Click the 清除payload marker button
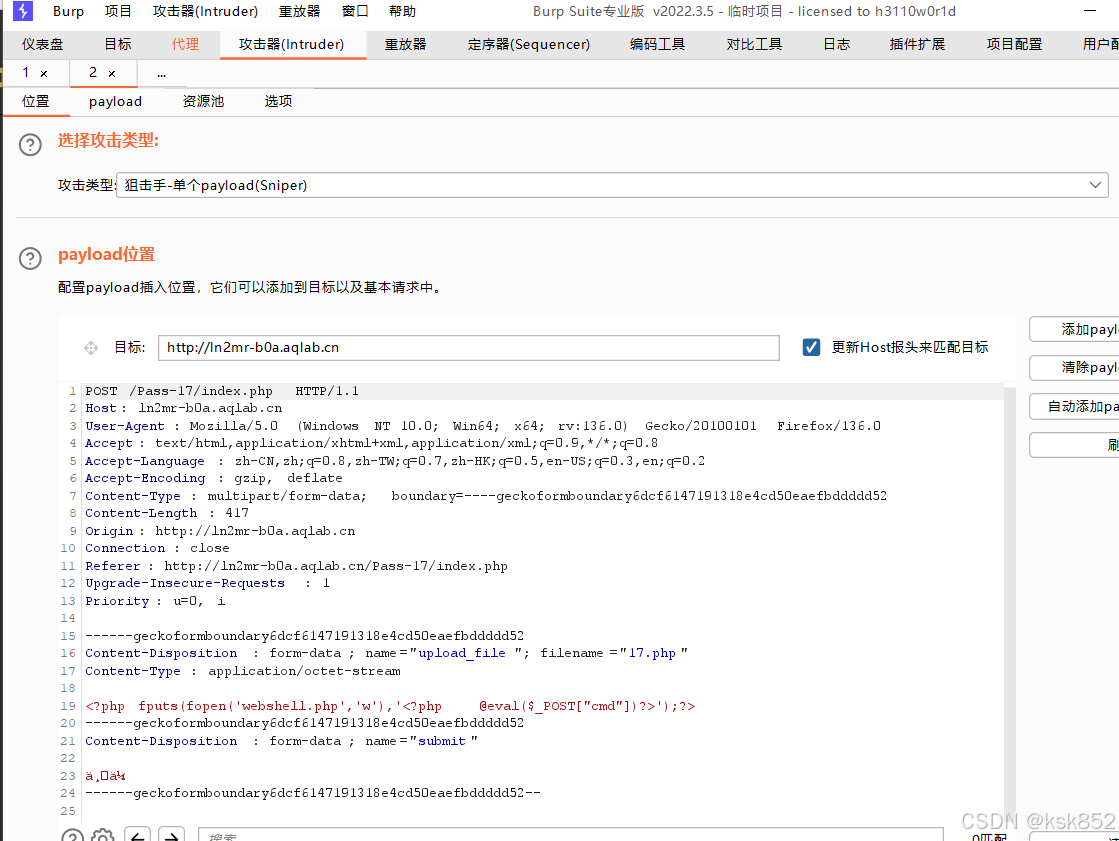This screenshot has width=1119, height=841. 1074,368
